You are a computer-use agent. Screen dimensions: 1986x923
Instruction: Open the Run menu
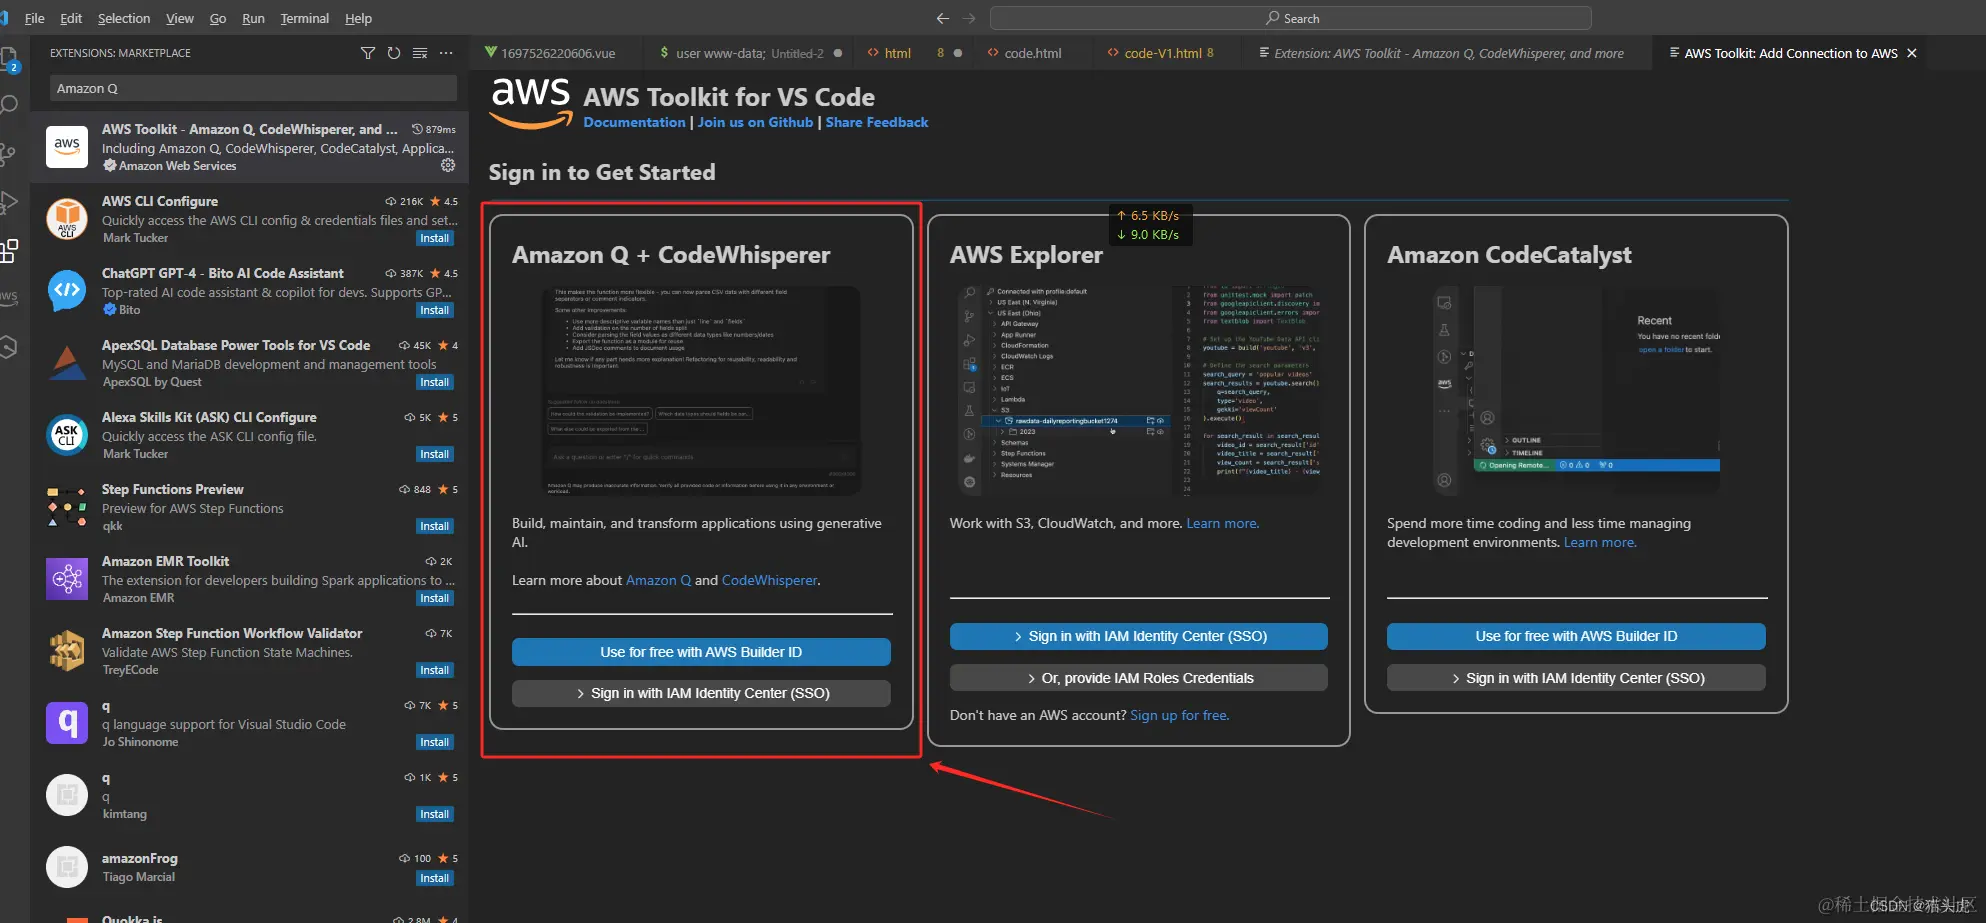pyautogui.click(x=253, y=18)
